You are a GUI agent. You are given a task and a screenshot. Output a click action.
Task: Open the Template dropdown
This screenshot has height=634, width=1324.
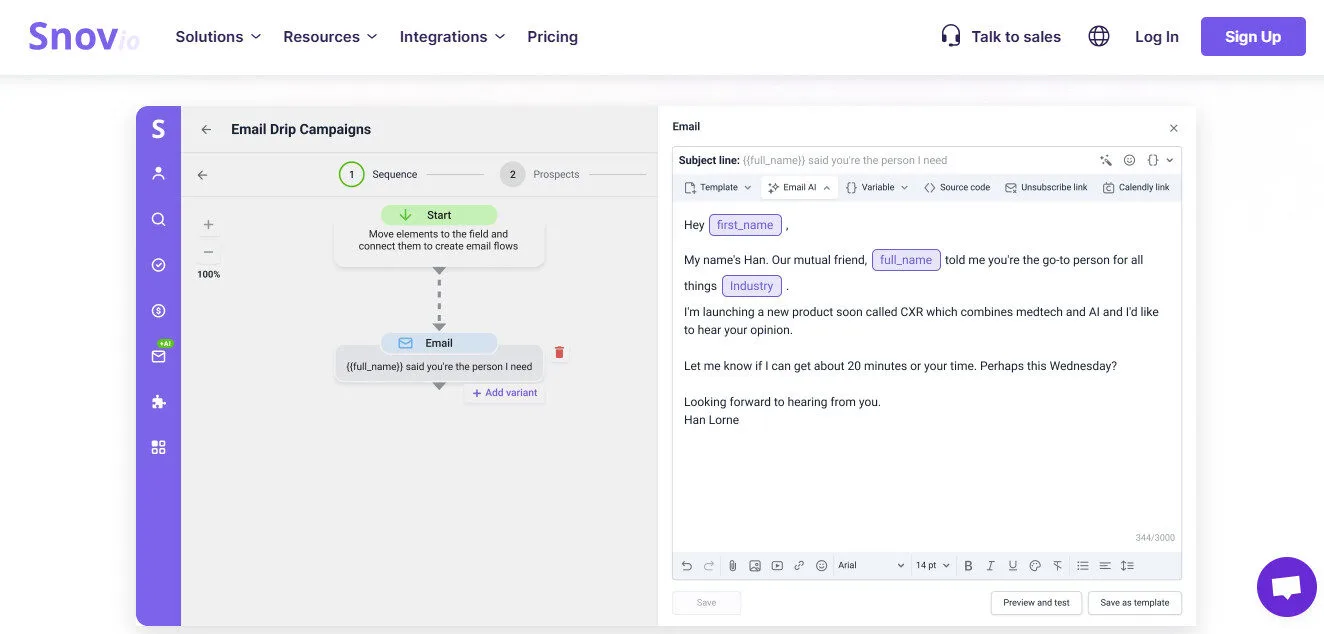pyautogui.click(x=717, y=187)
